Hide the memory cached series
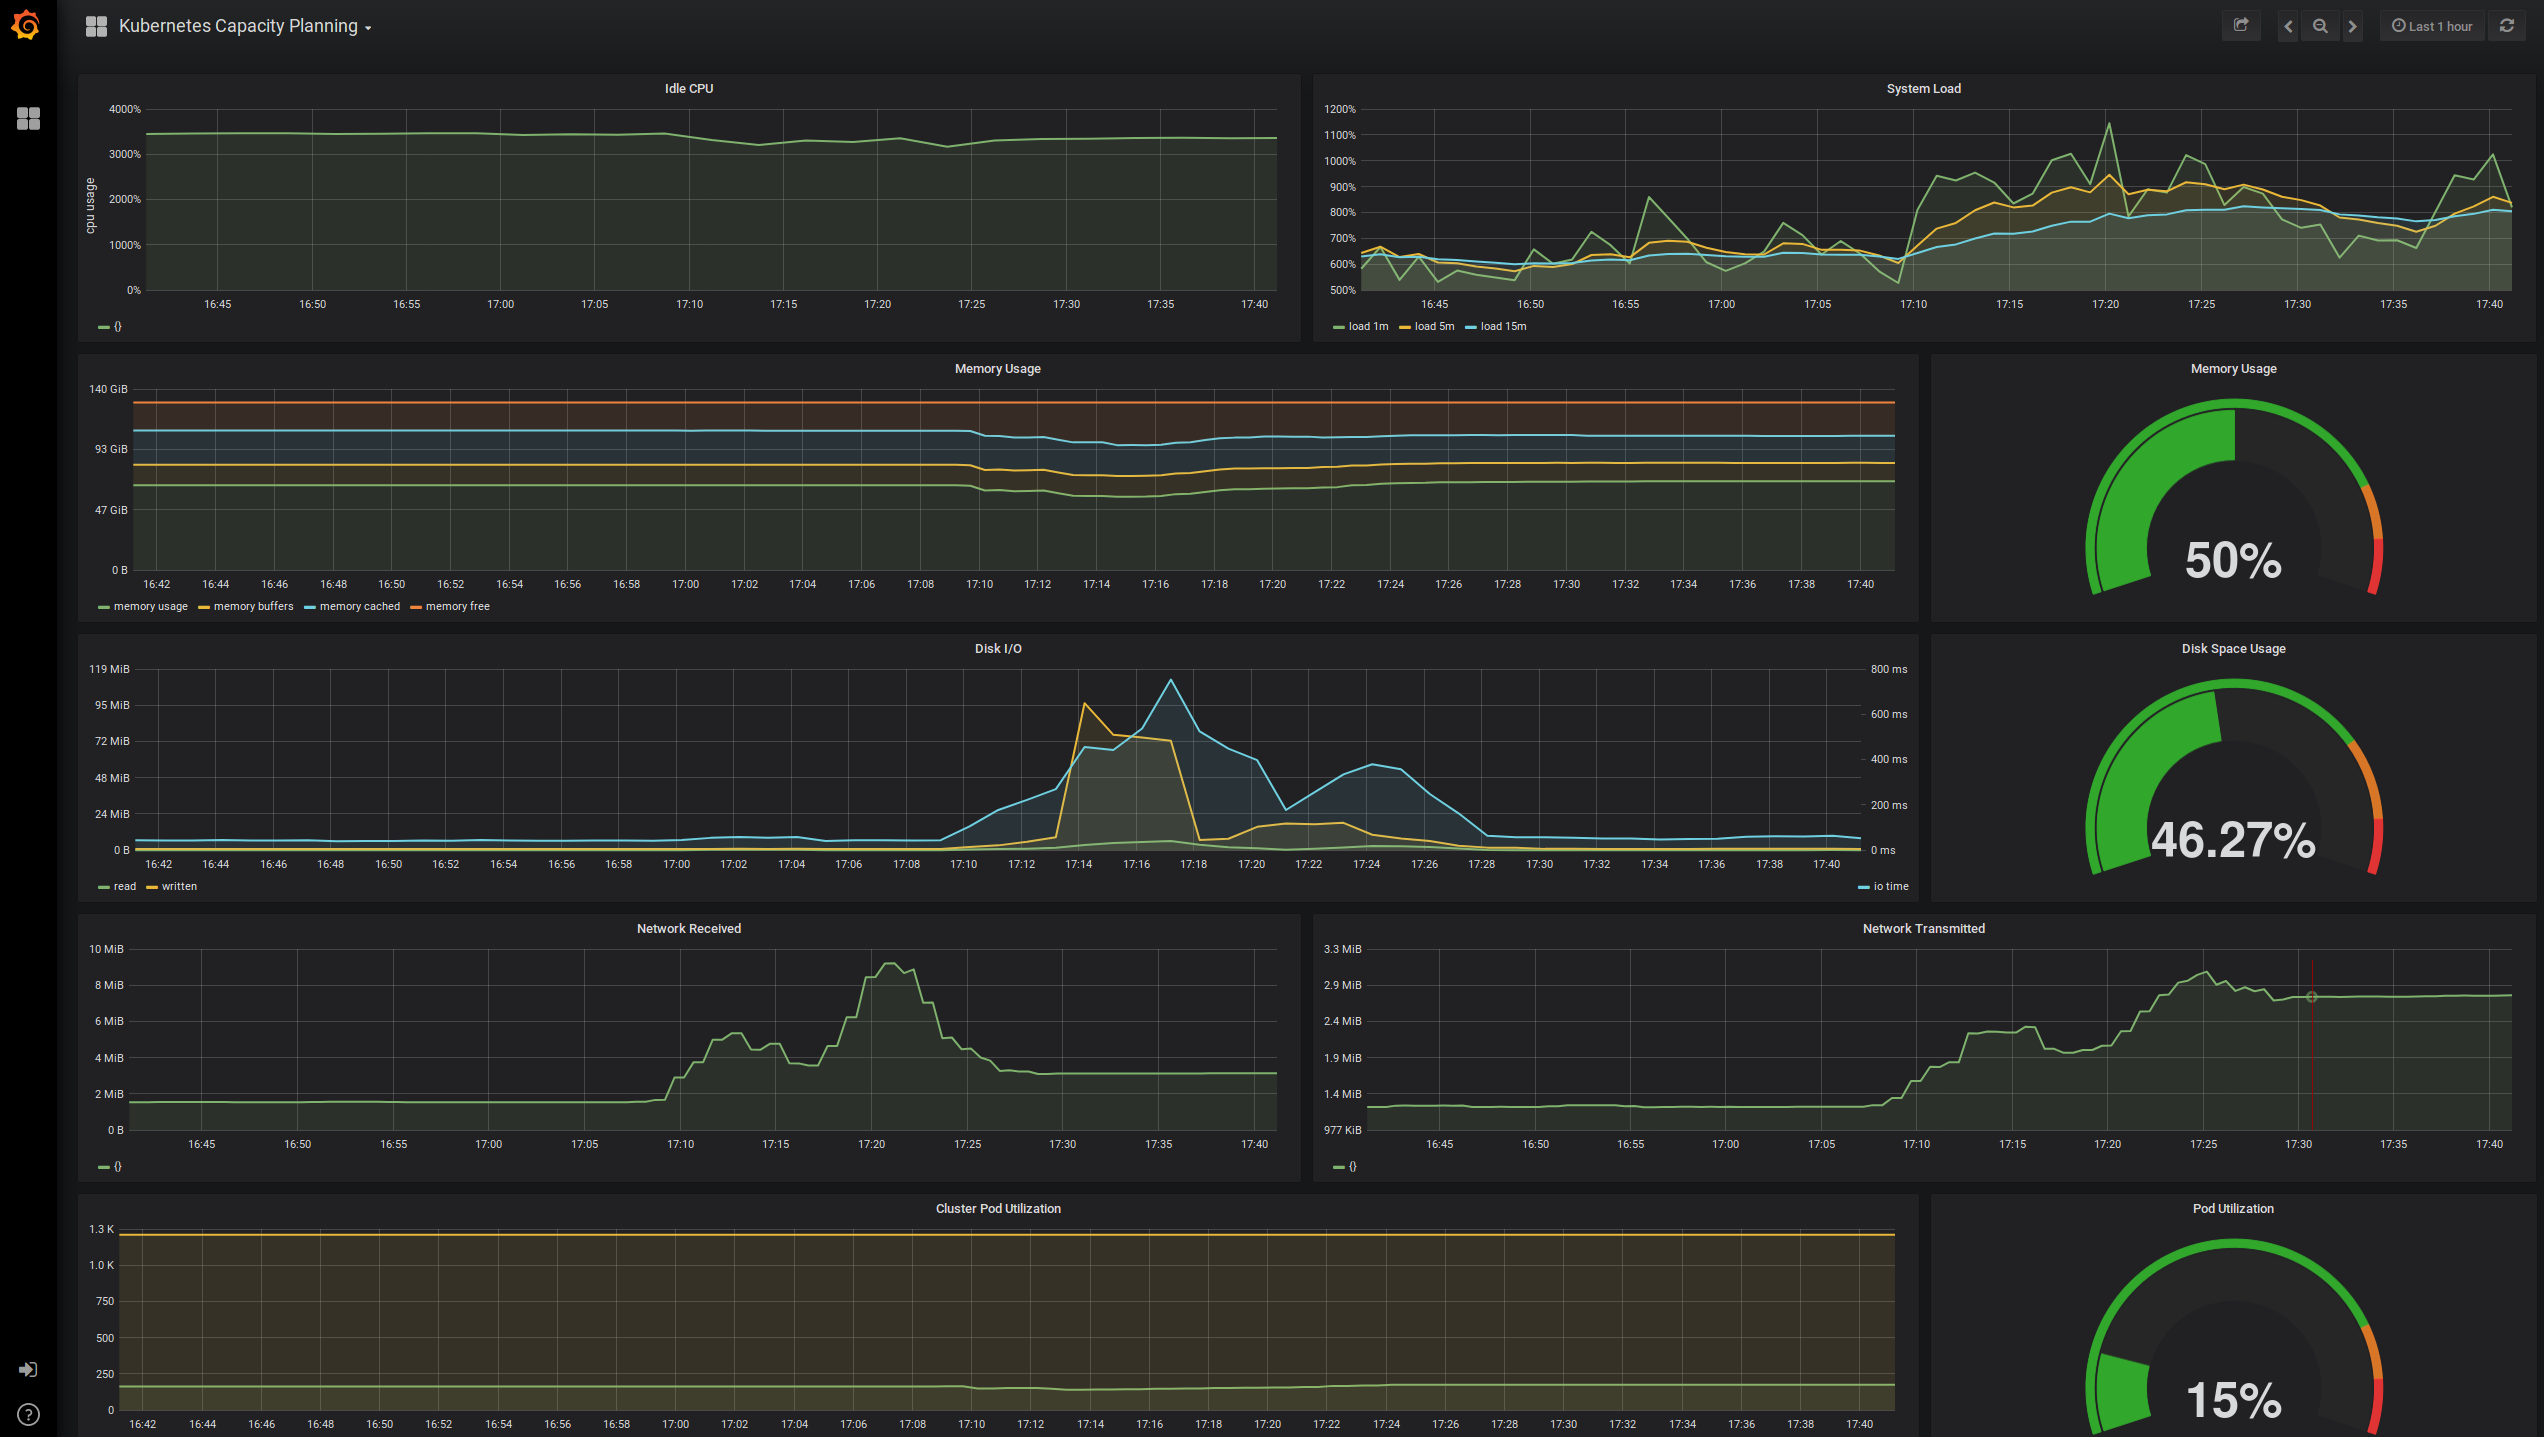This screenshot has width=2544, height=1437. 360,606
